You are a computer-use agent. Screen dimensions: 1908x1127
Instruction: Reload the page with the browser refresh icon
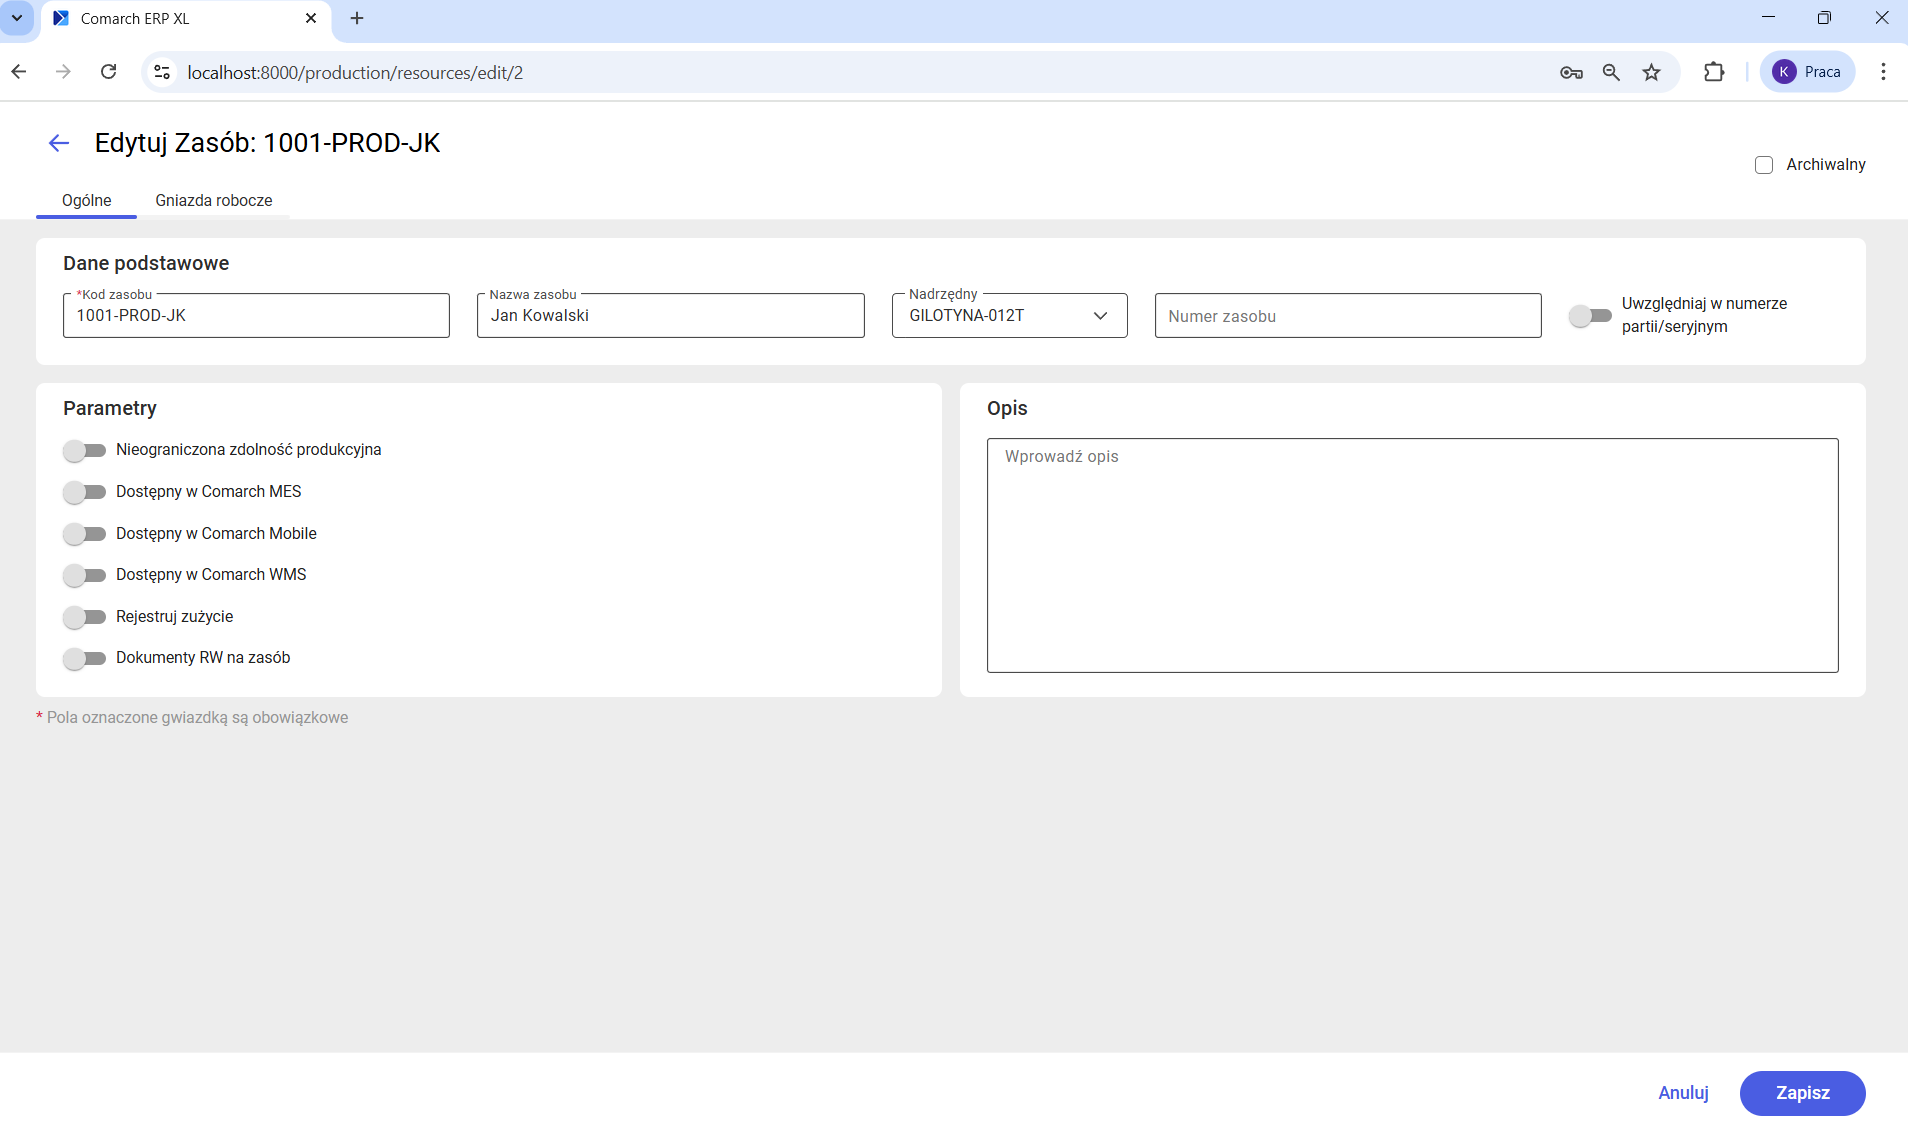(x=109, y=72)
